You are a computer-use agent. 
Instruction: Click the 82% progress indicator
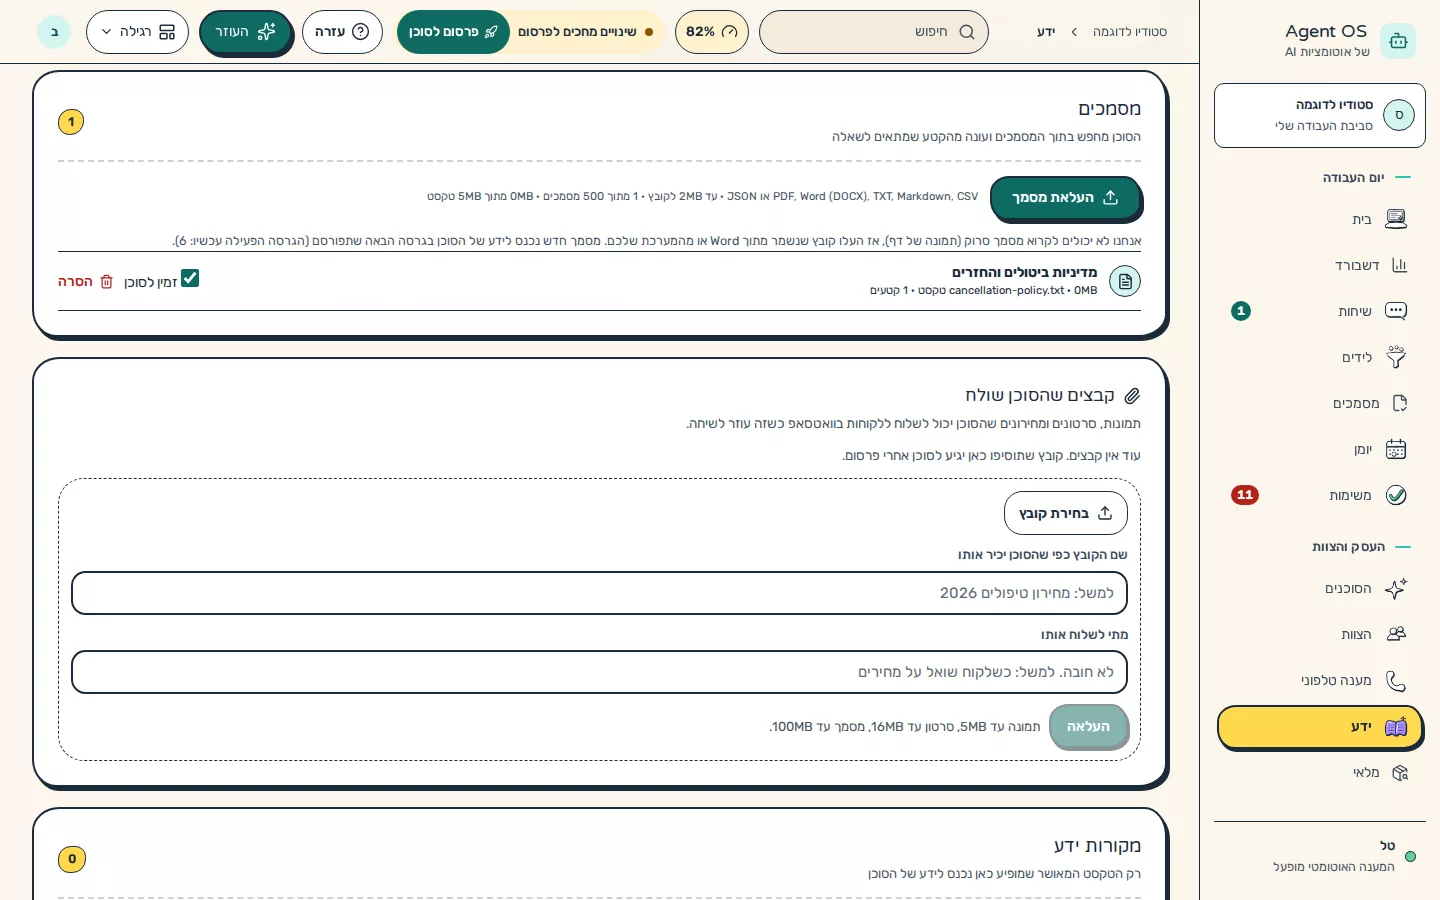click(711, 32)
